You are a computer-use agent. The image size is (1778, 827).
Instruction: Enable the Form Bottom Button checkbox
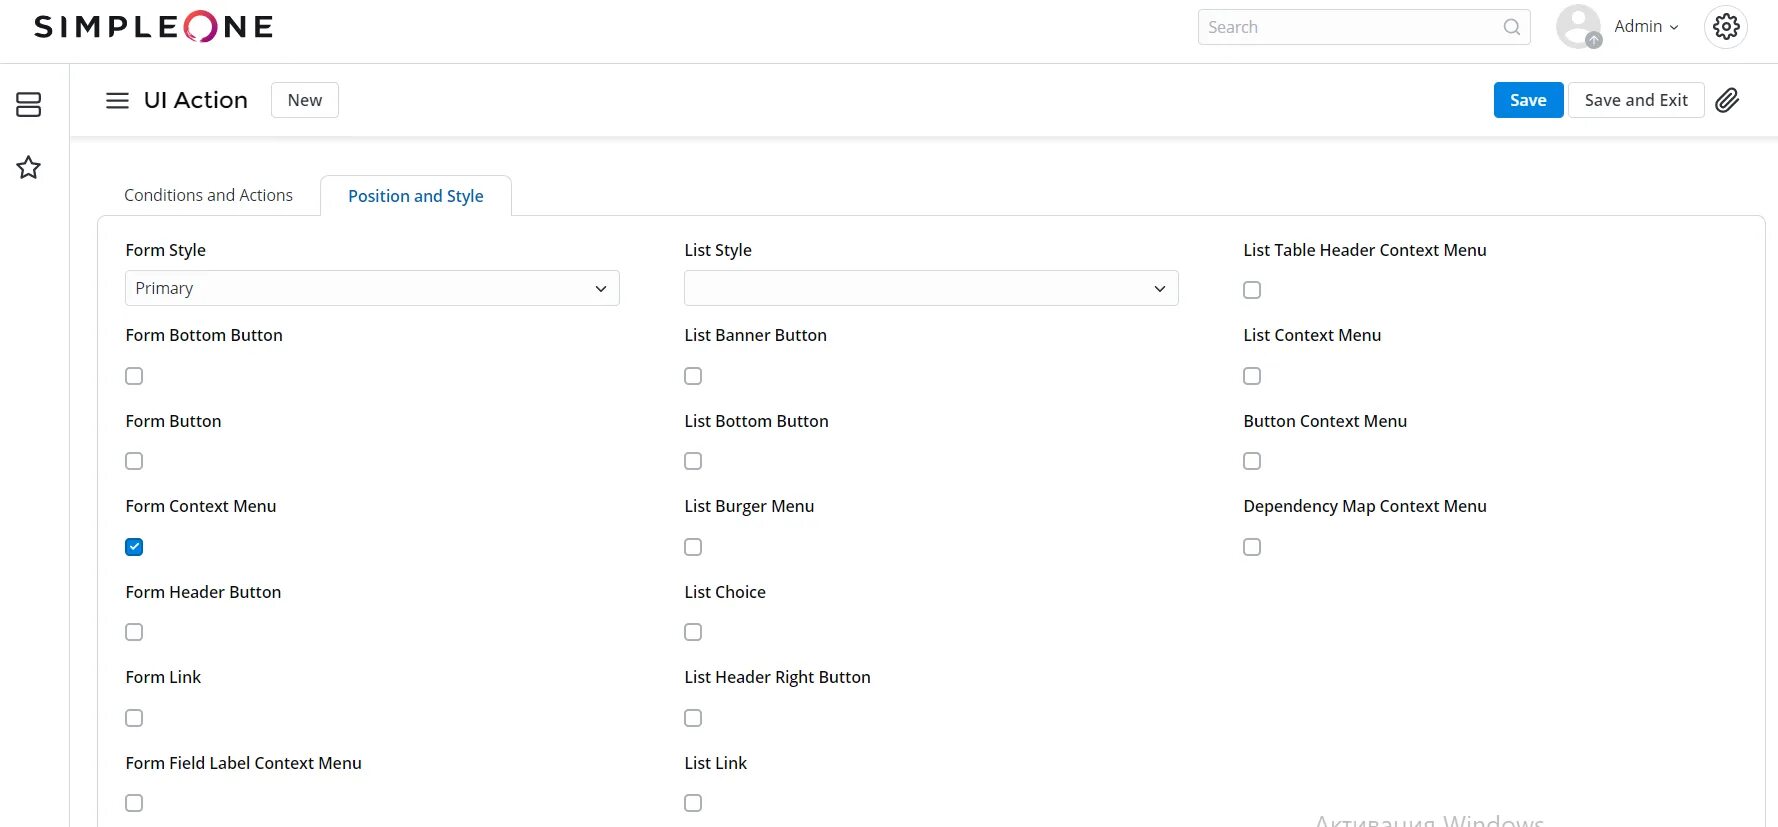pyautogui.click(x=134, y=376)
